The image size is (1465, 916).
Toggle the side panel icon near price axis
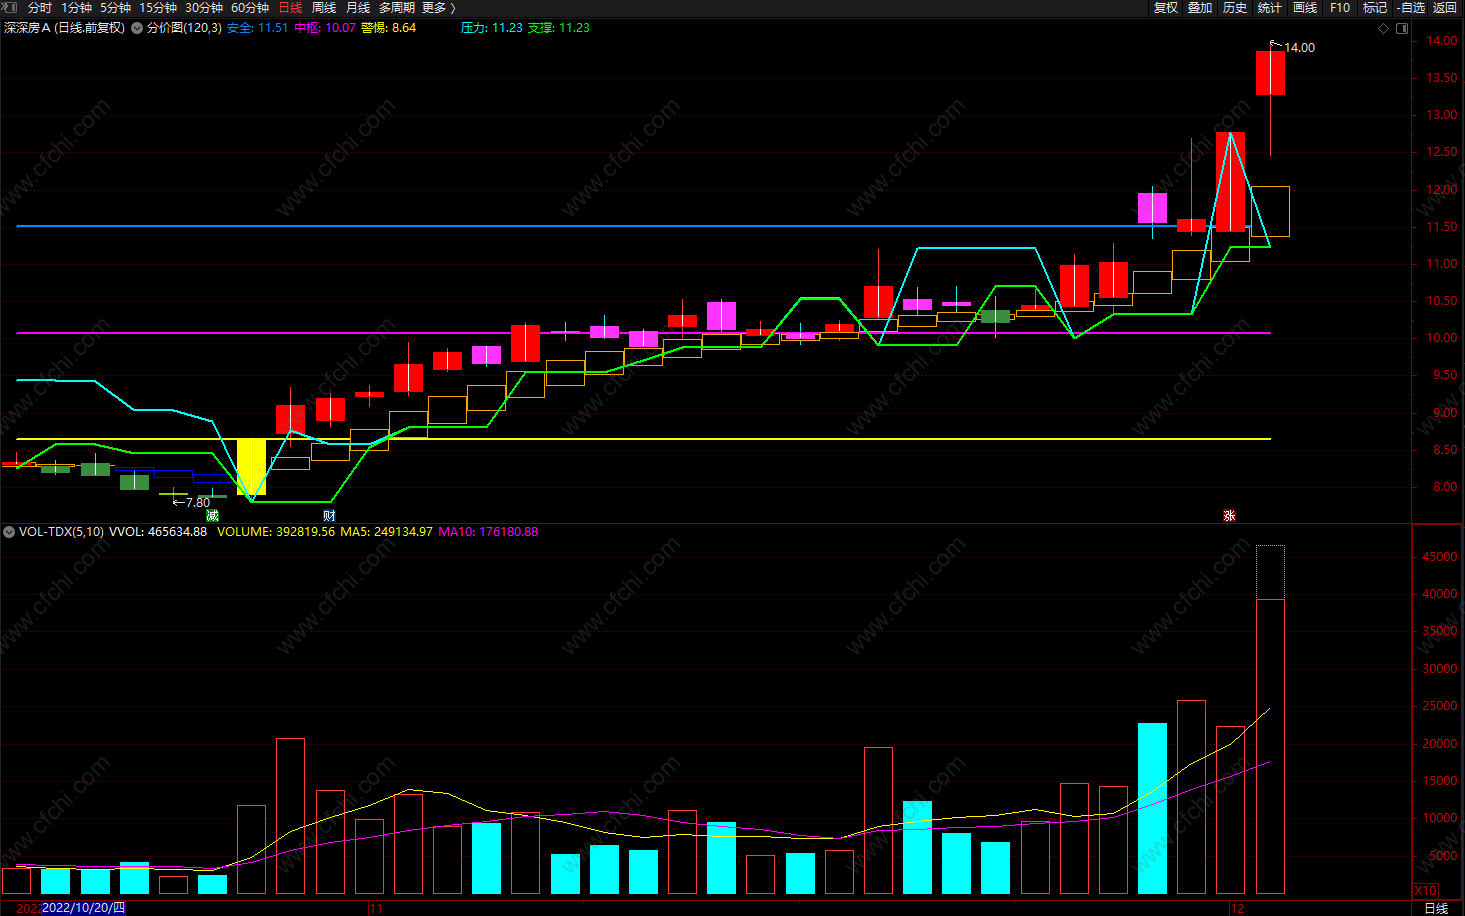tap(1402, 28)
